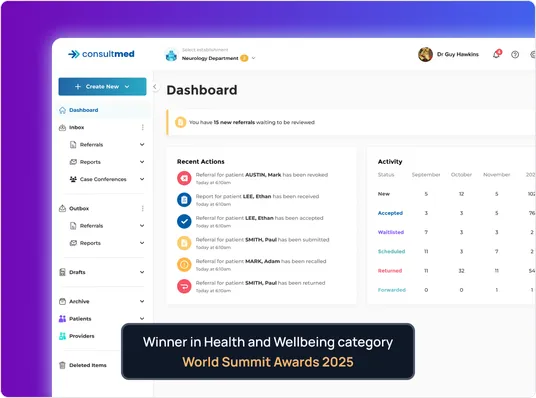Screen dimensions: 536x398
Task: Open Outbox Reports item
Action: tap(90, 243)
